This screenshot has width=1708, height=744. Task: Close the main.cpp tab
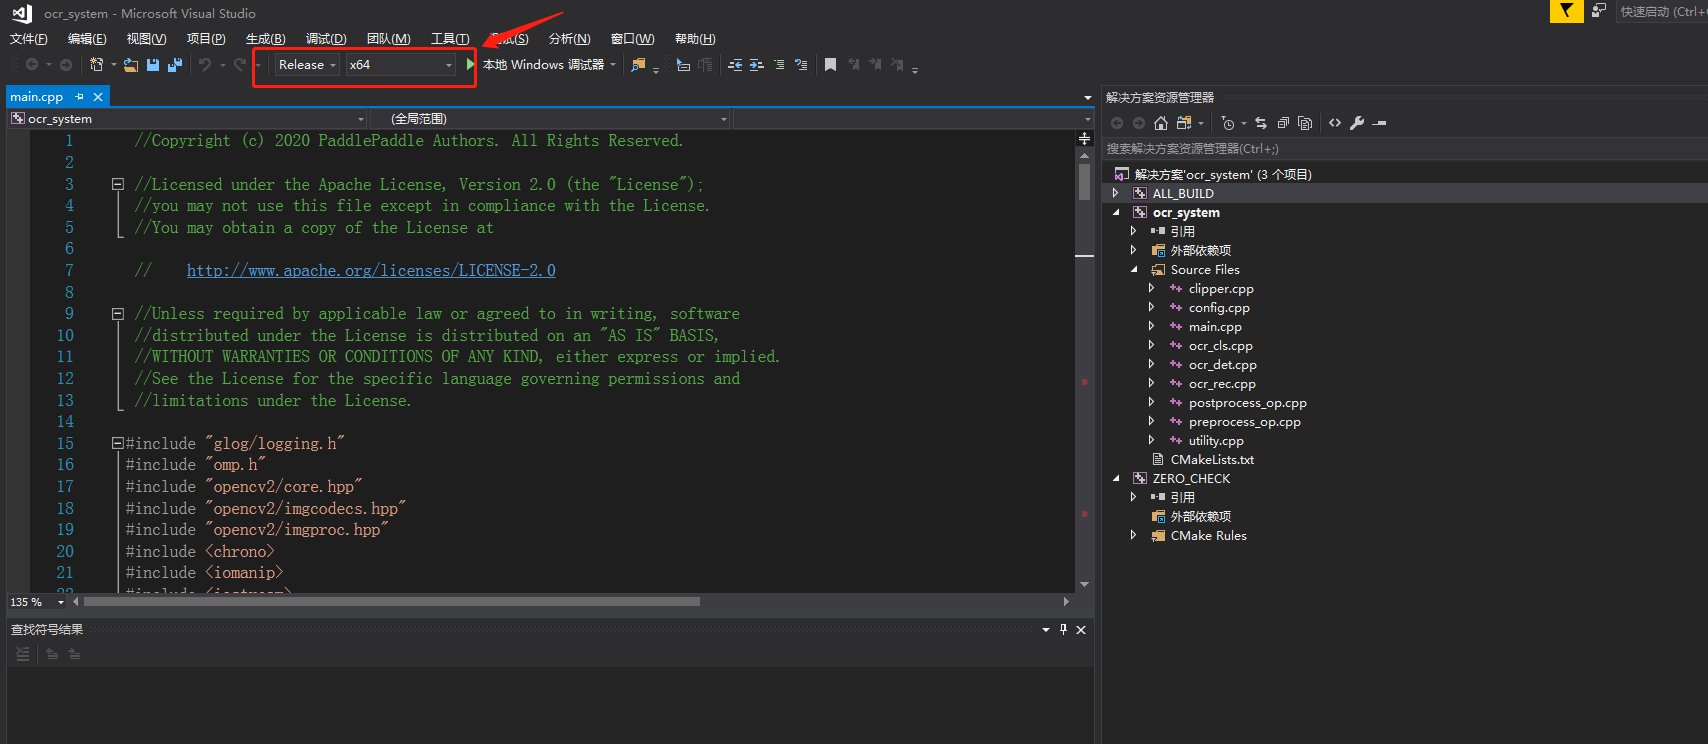click(98, 97)
